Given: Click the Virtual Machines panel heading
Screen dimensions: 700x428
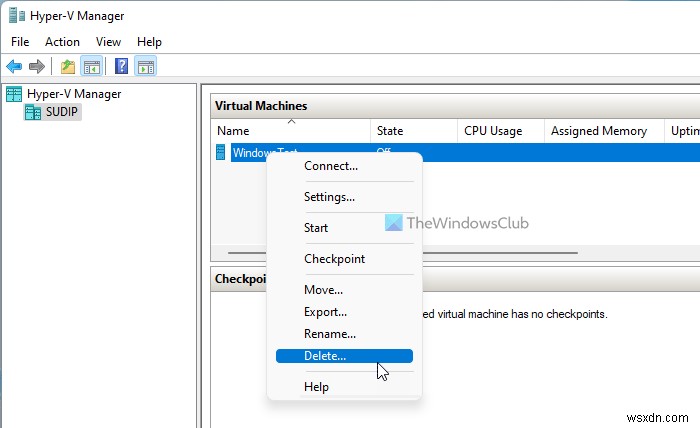Looking at the screenshot, I should (261, 106).
